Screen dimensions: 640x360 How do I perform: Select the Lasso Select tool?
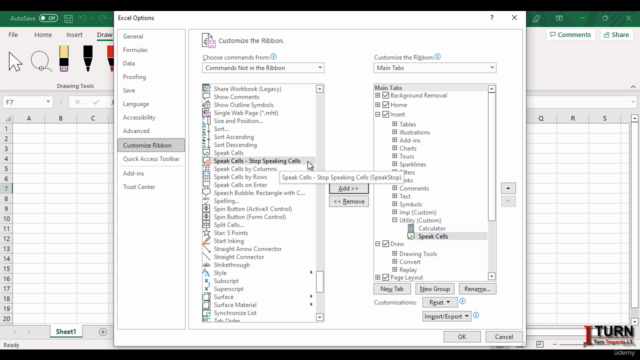coord(40,61)
